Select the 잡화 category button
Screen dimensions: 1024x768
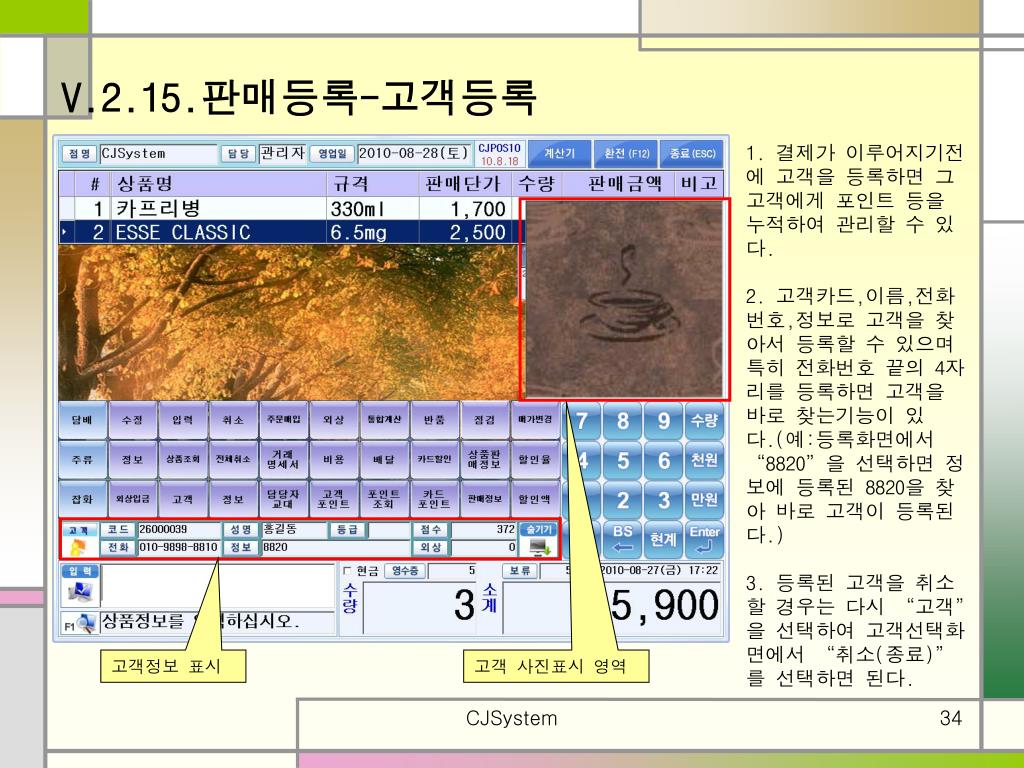click(82, 500)
